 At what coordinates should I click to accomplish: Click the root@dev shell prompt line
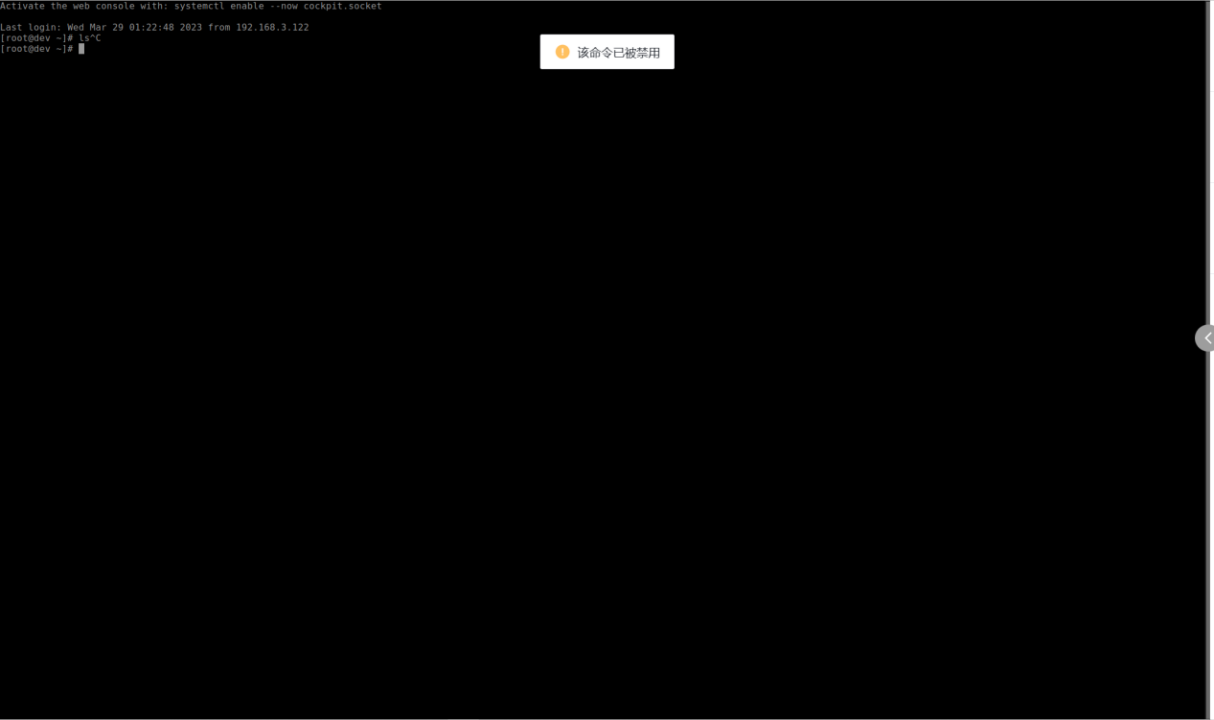click(x=37, y=48)
